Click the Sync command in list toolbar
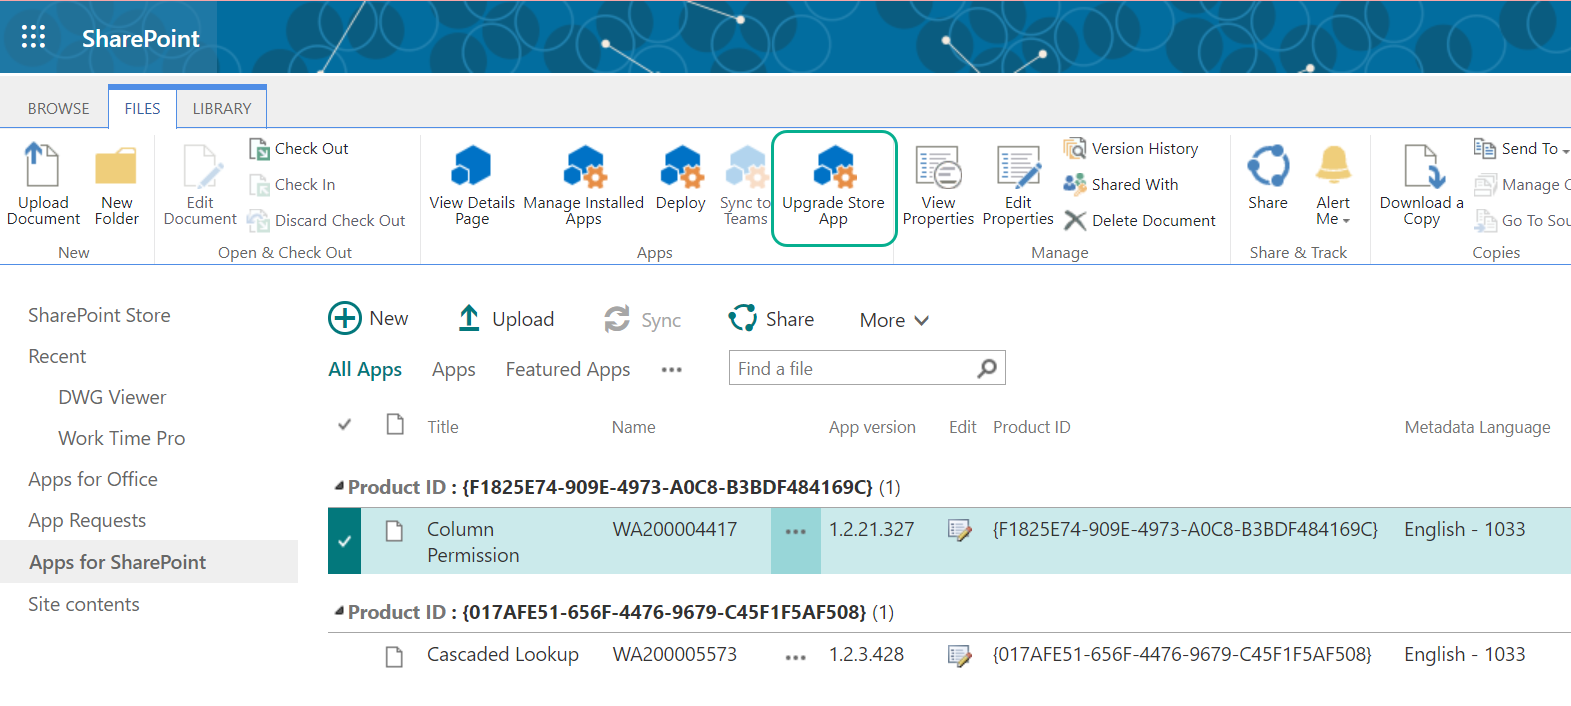 [642, 320]
